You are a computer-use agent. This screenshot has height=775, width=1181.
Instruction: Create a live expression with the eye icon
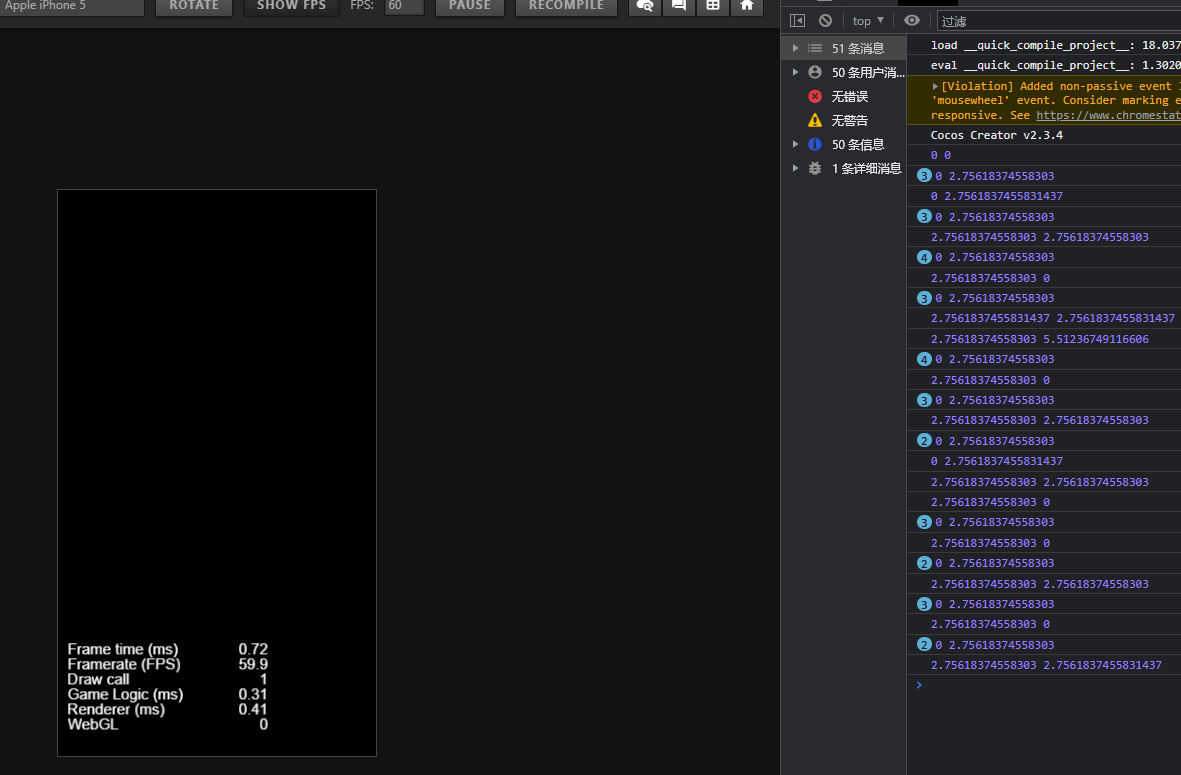tap(911, 20)
